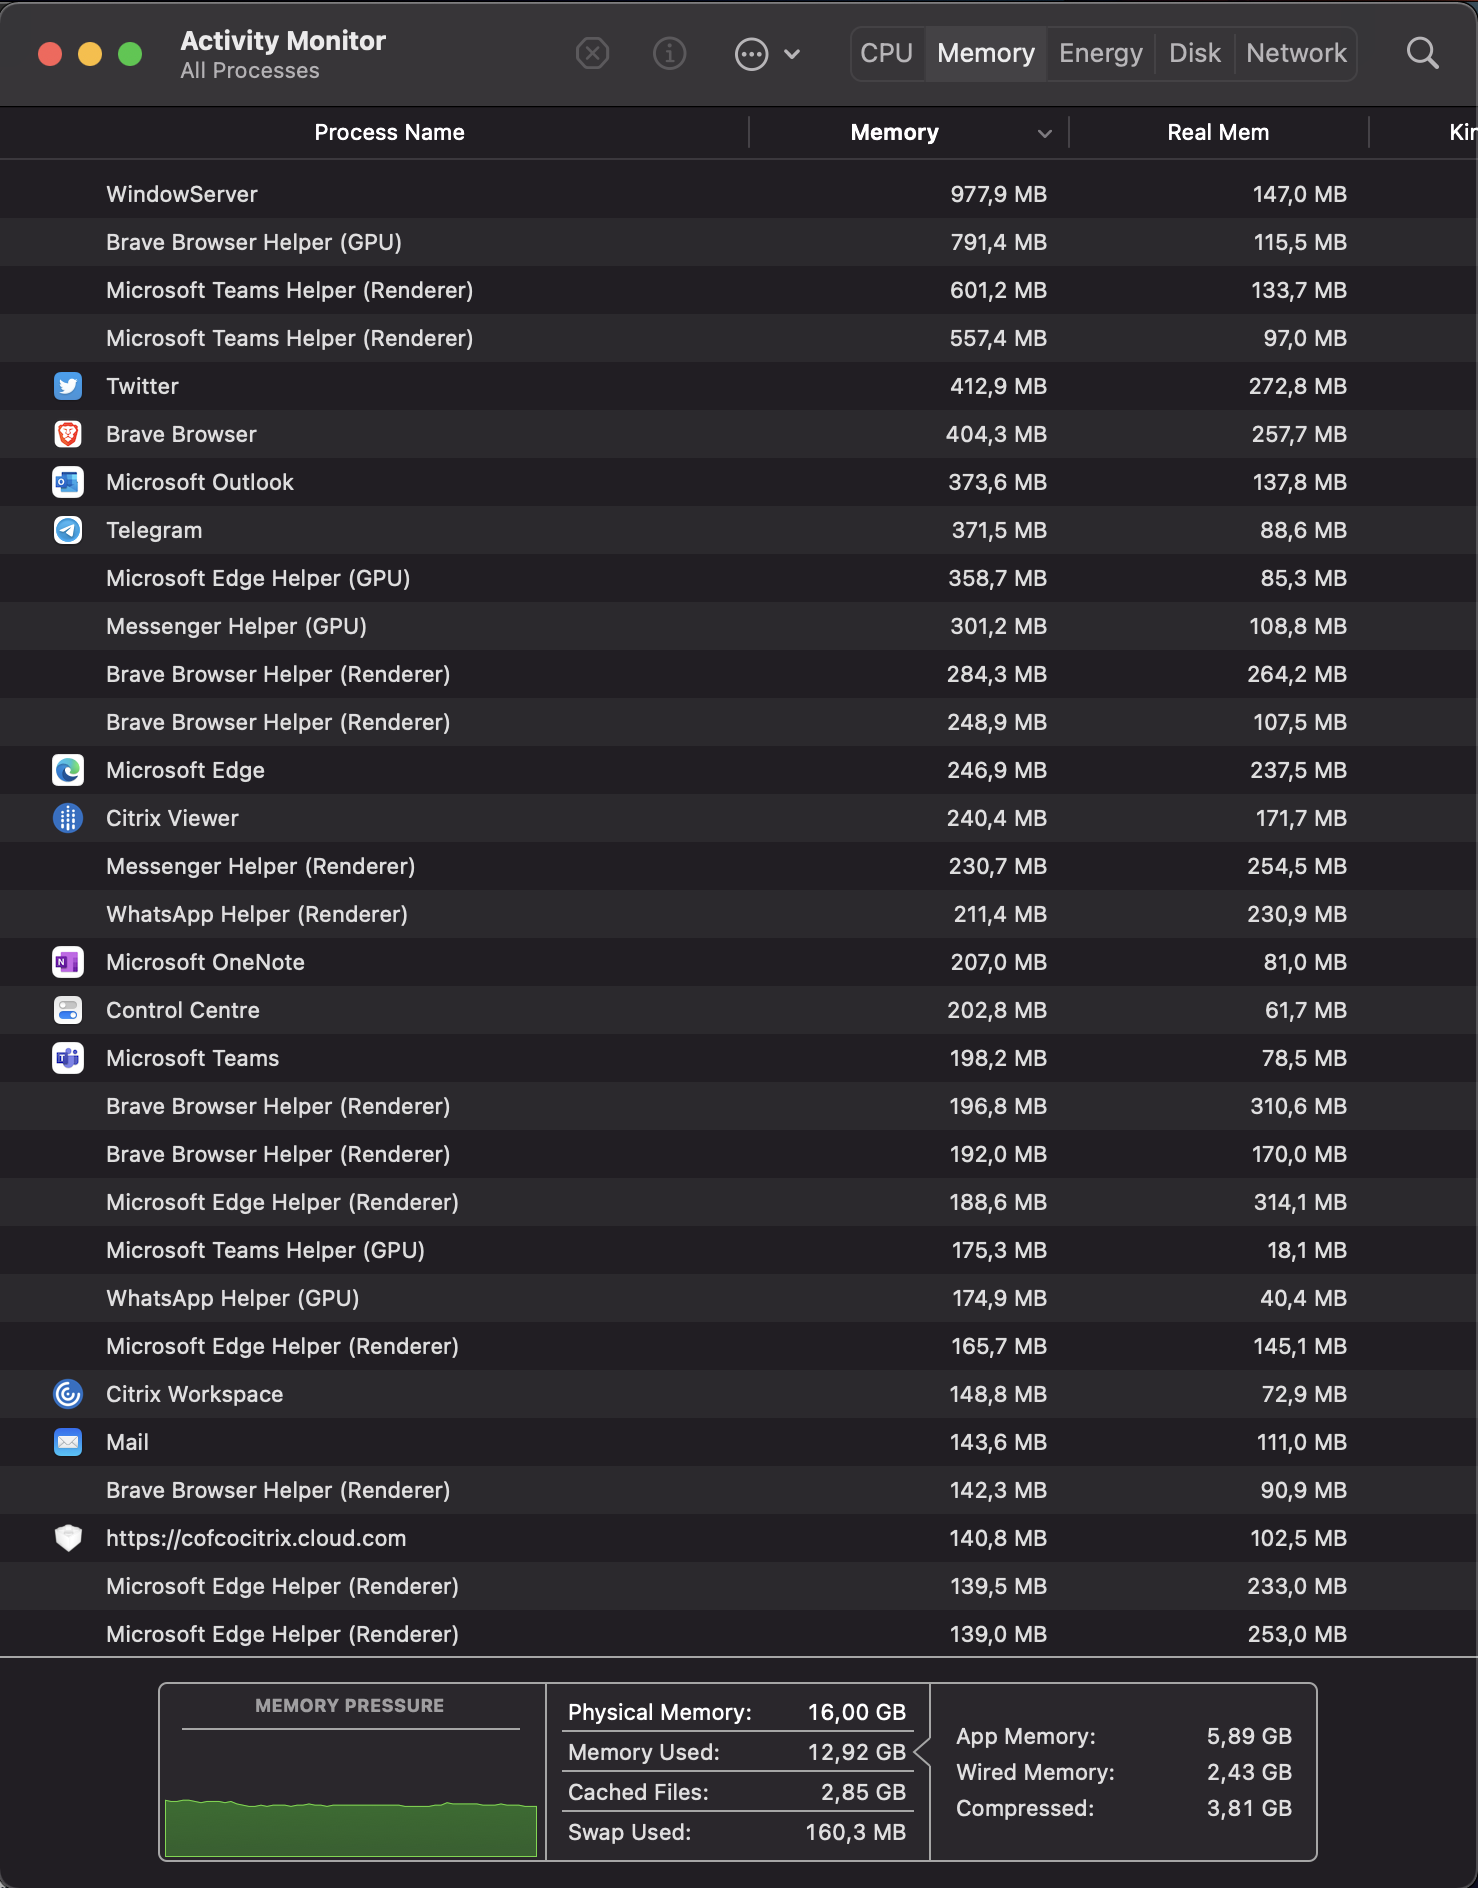Open the ellipsis options dropdown menu
The width and height of the screenshot is (1478, 1888).
pos(752,53)
